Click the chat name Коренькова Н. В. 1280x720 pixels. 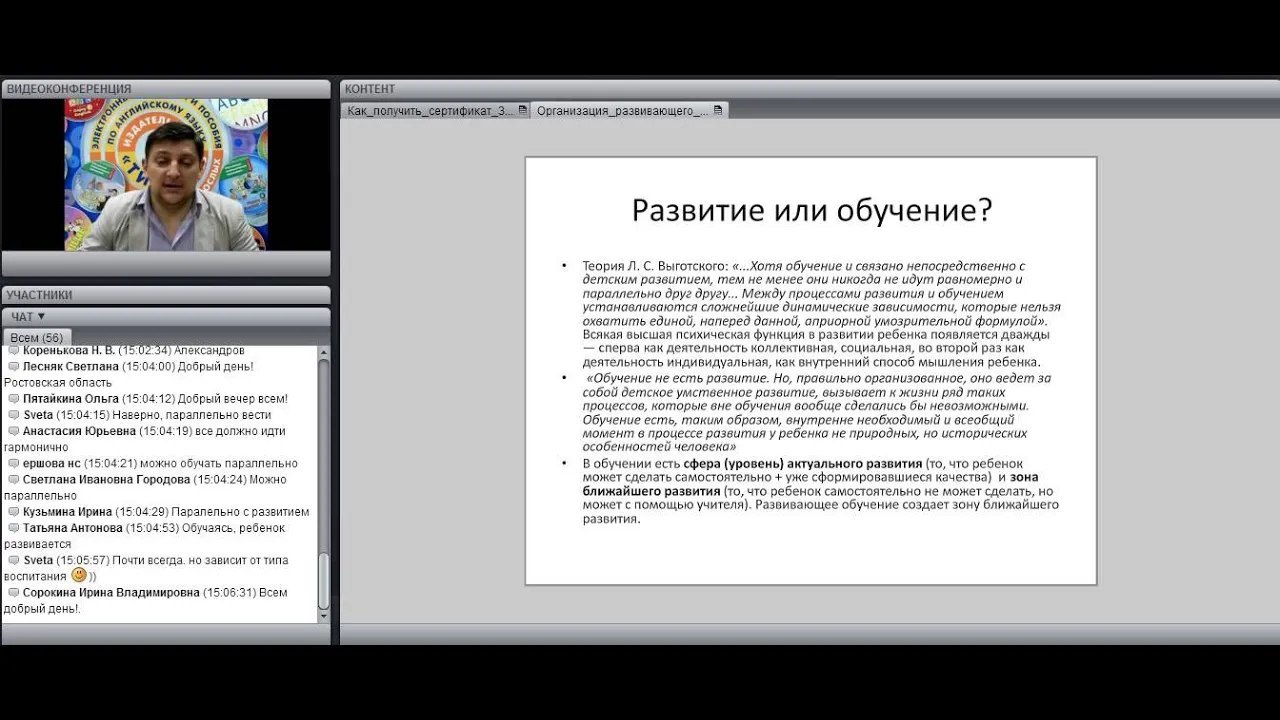tap(69, 351)
